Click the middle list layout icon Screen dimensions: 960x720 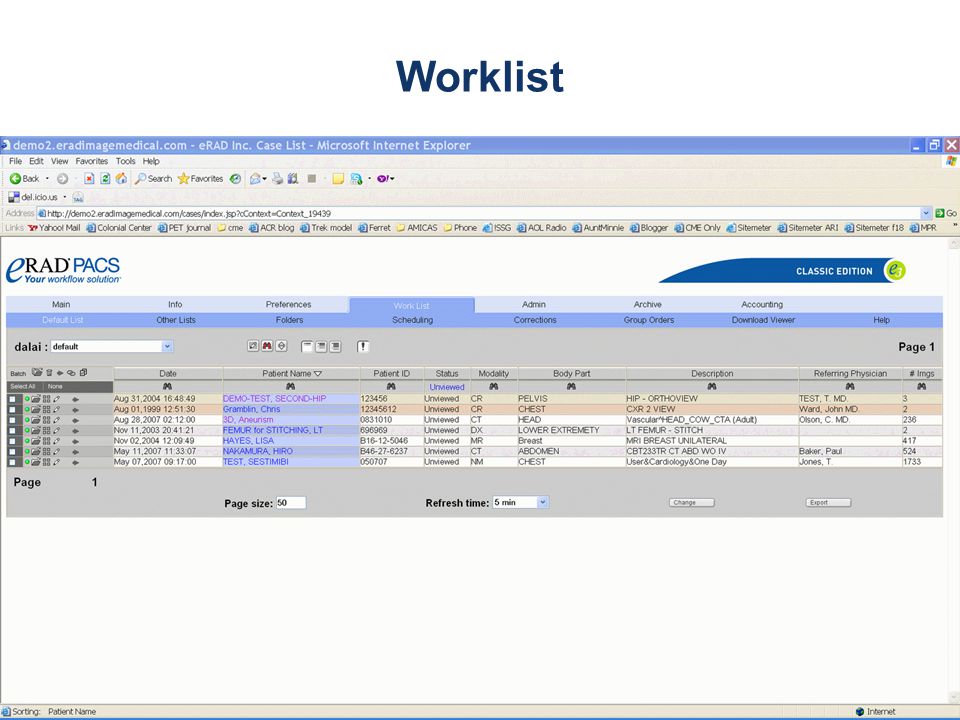(321, 347)
